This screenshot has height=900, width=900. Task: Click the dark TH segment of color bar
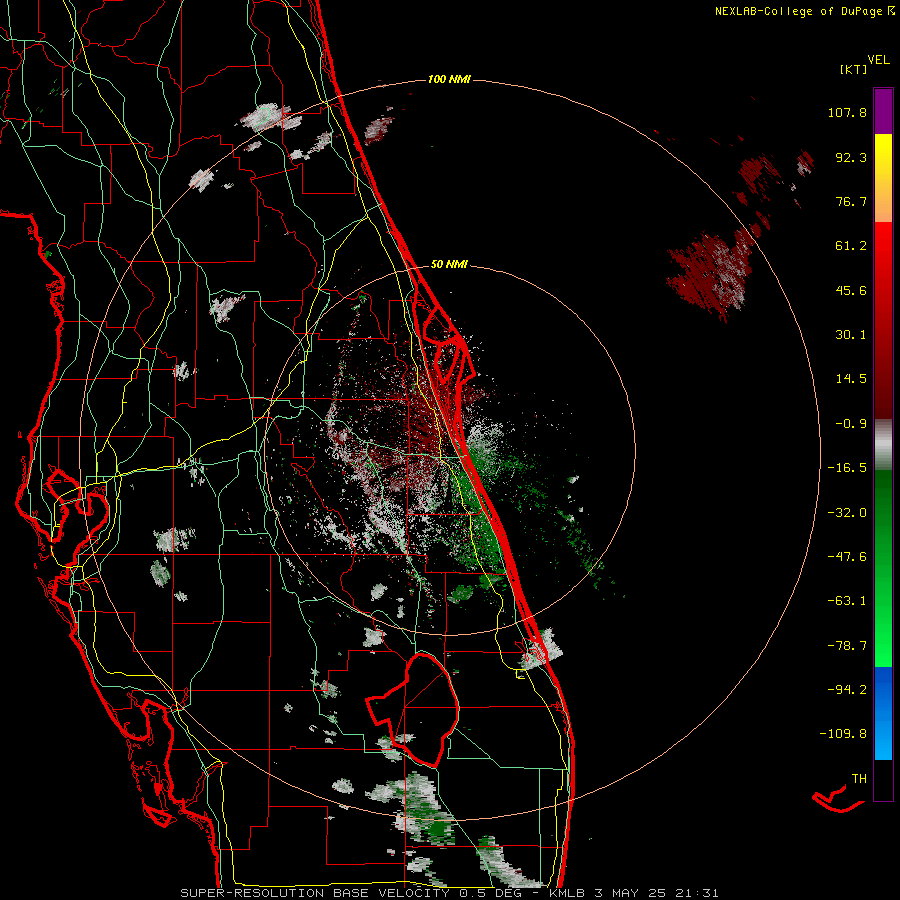(x=883, y=779)
